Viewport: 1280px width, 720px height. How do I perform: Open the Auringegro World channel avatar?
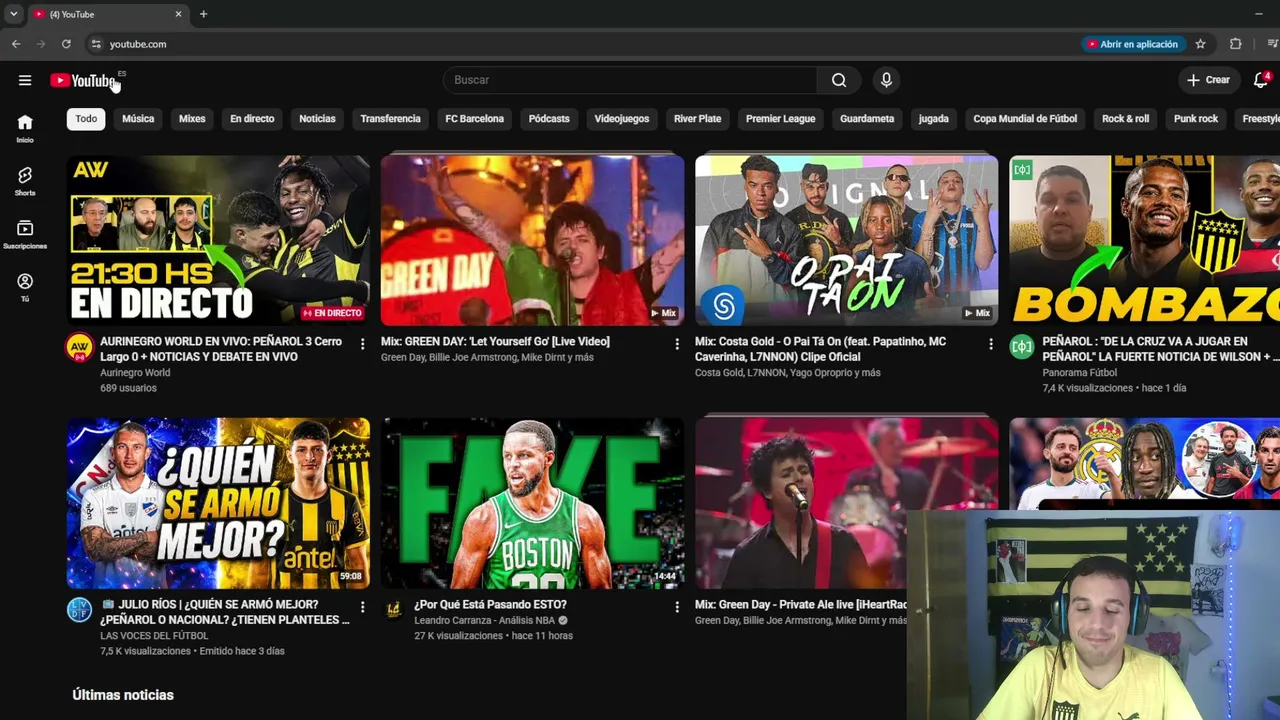(80, 347)
